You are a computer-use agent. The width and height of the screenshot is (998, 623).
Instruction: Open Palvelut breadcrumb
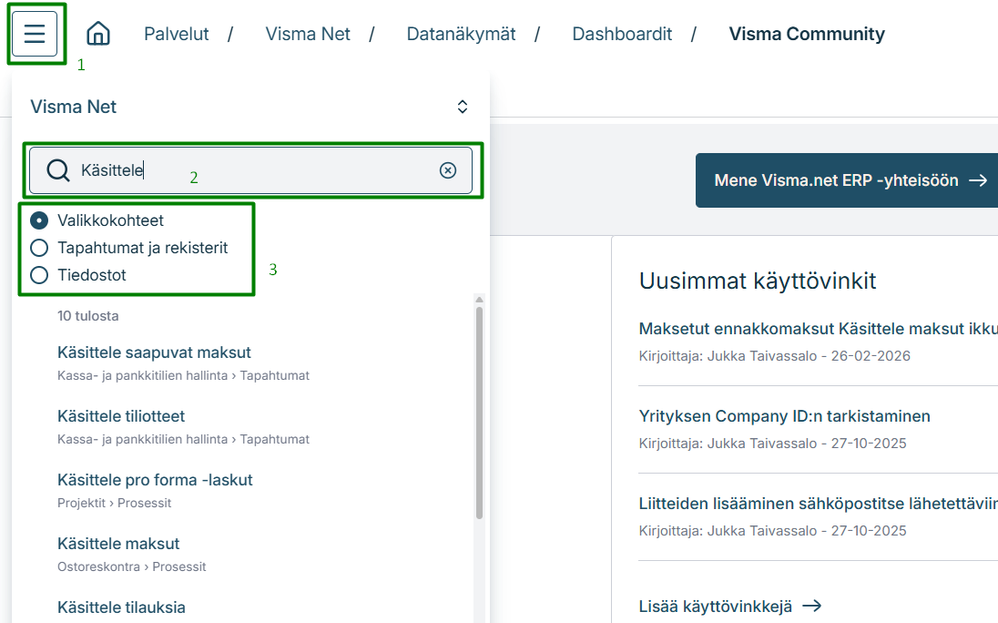[176, 34]
